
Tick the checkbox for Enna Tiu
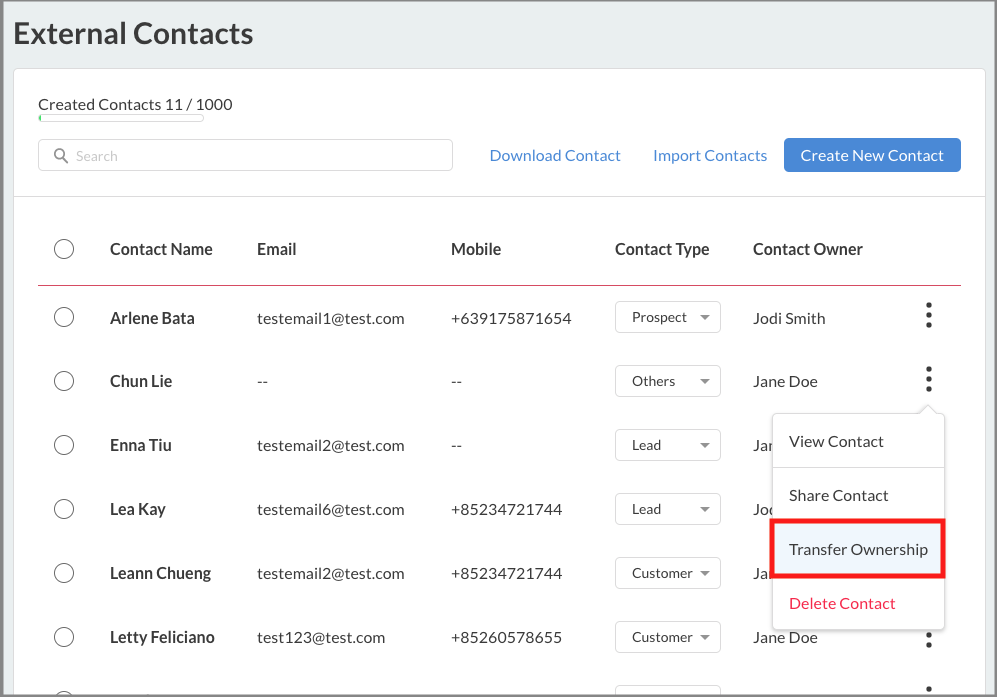(x=64, y=445)
